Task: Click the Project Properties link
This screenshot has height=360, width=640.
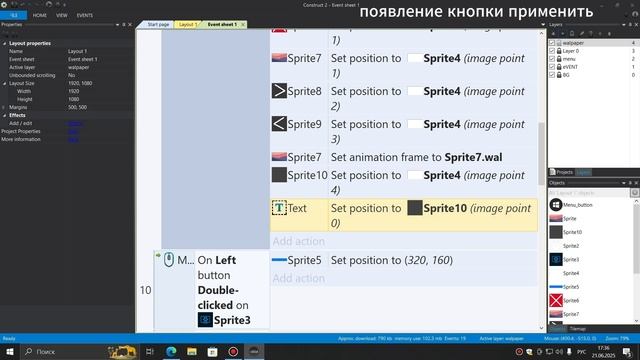Action: point(73,131)
